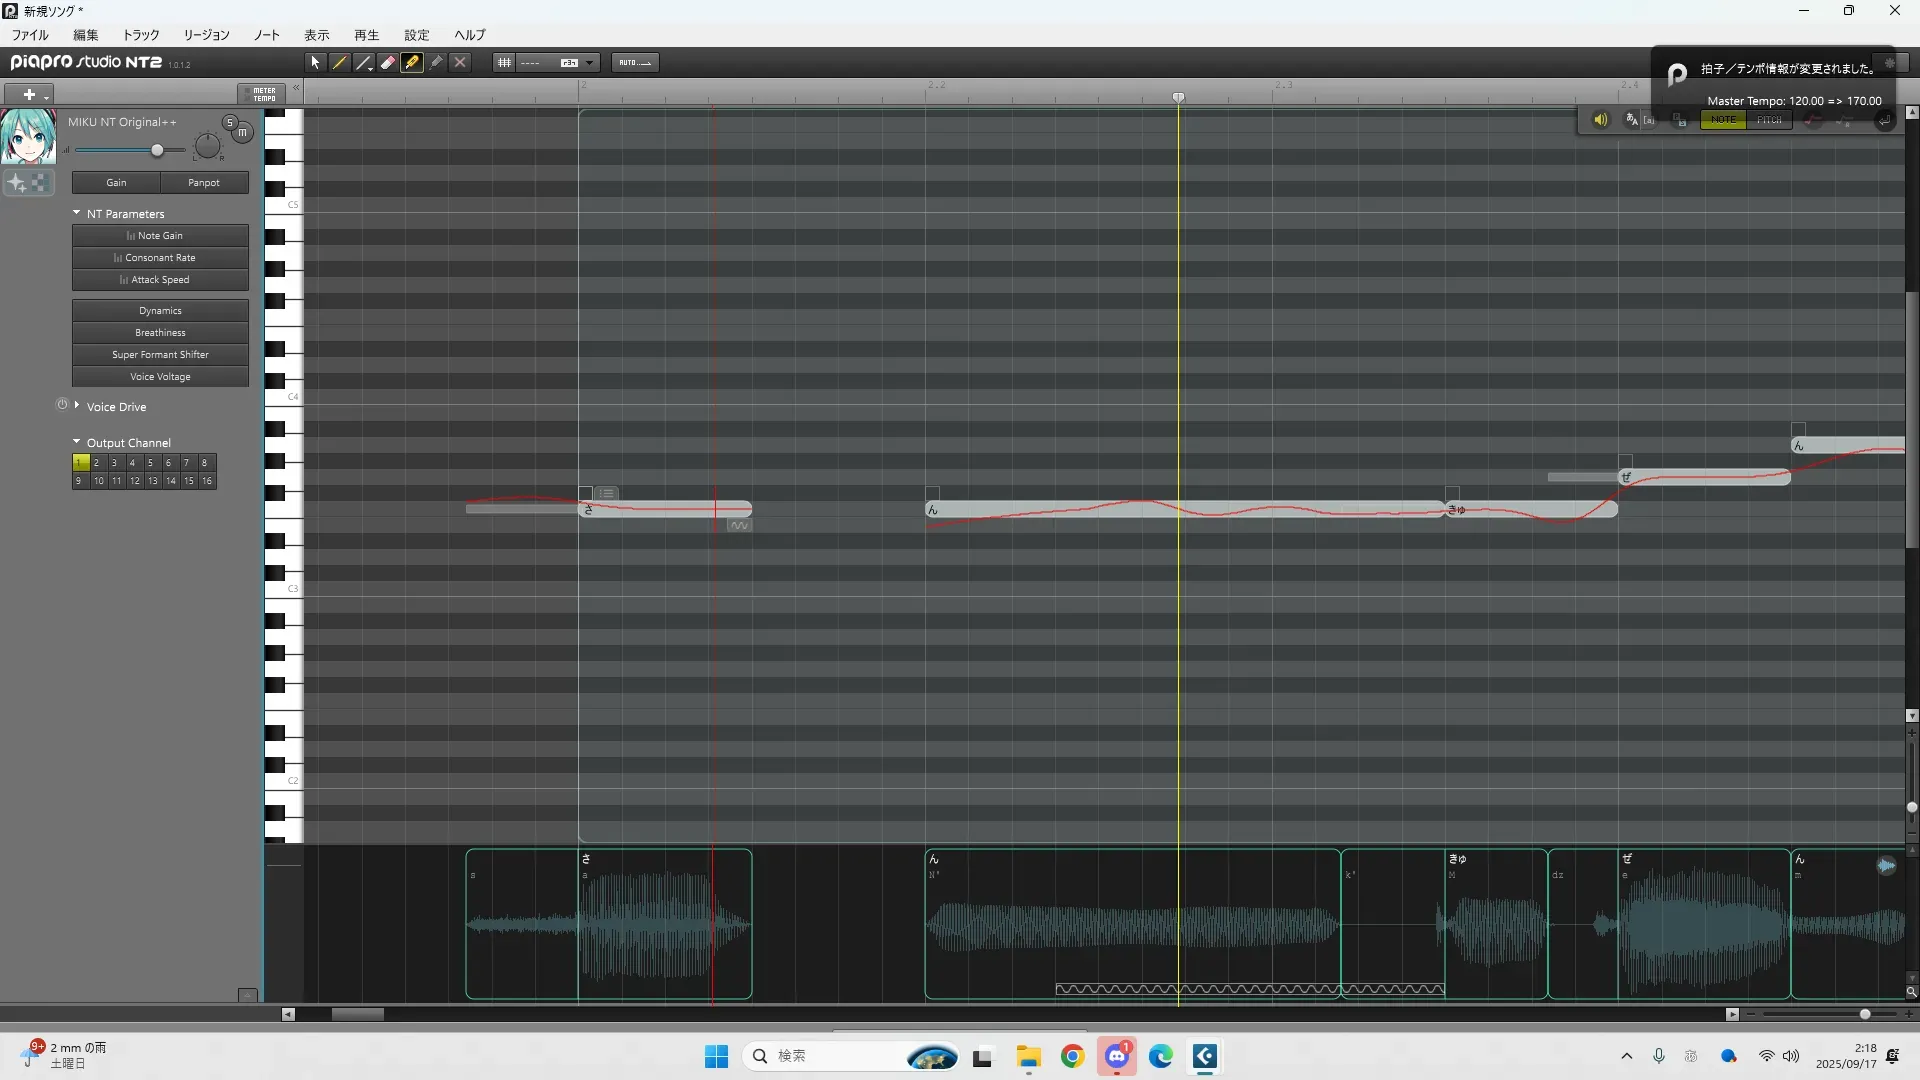1920x1080 pixels.
Task: Click the speaker preview icon
Action: pyautogui.click(x=1600, y=120)
